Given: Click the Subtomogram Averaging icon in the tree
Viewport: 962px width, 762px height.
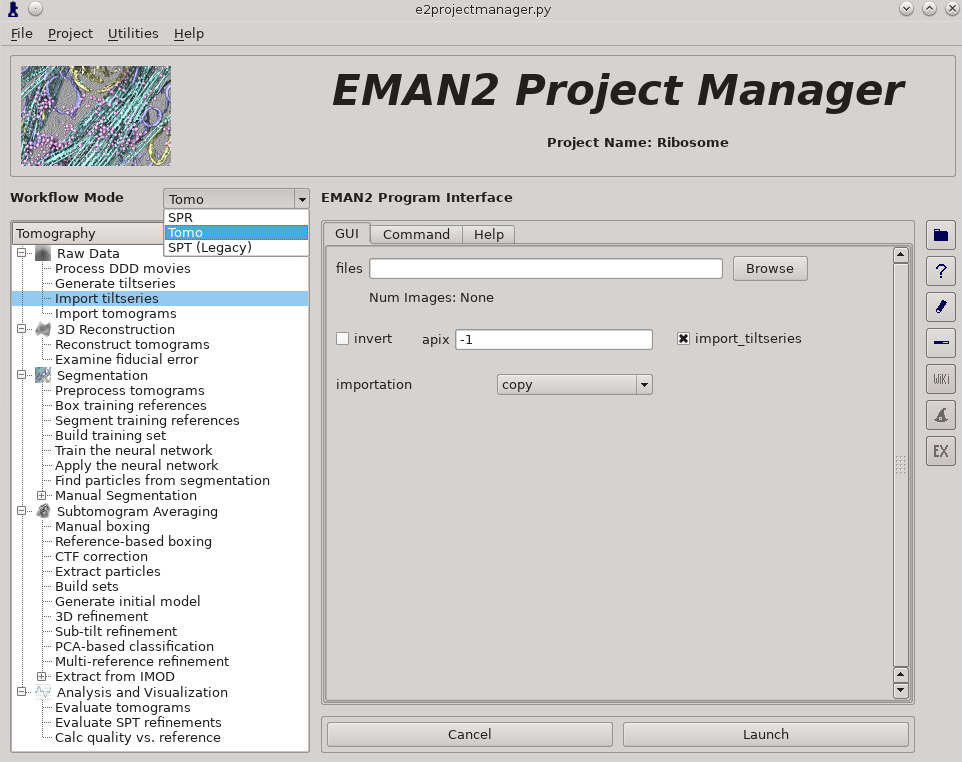Looking at the screenshot, I should (42, 511).
